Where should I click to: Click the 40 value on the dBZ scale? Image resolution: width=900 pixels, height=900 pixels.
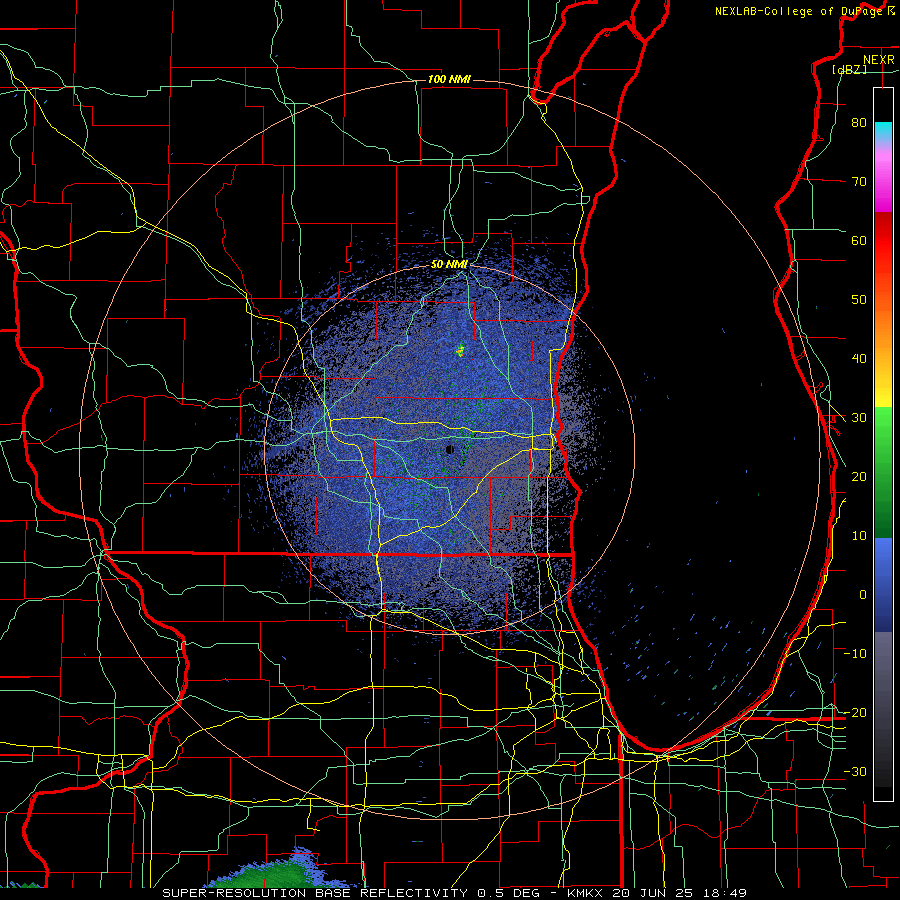[859, 359]
